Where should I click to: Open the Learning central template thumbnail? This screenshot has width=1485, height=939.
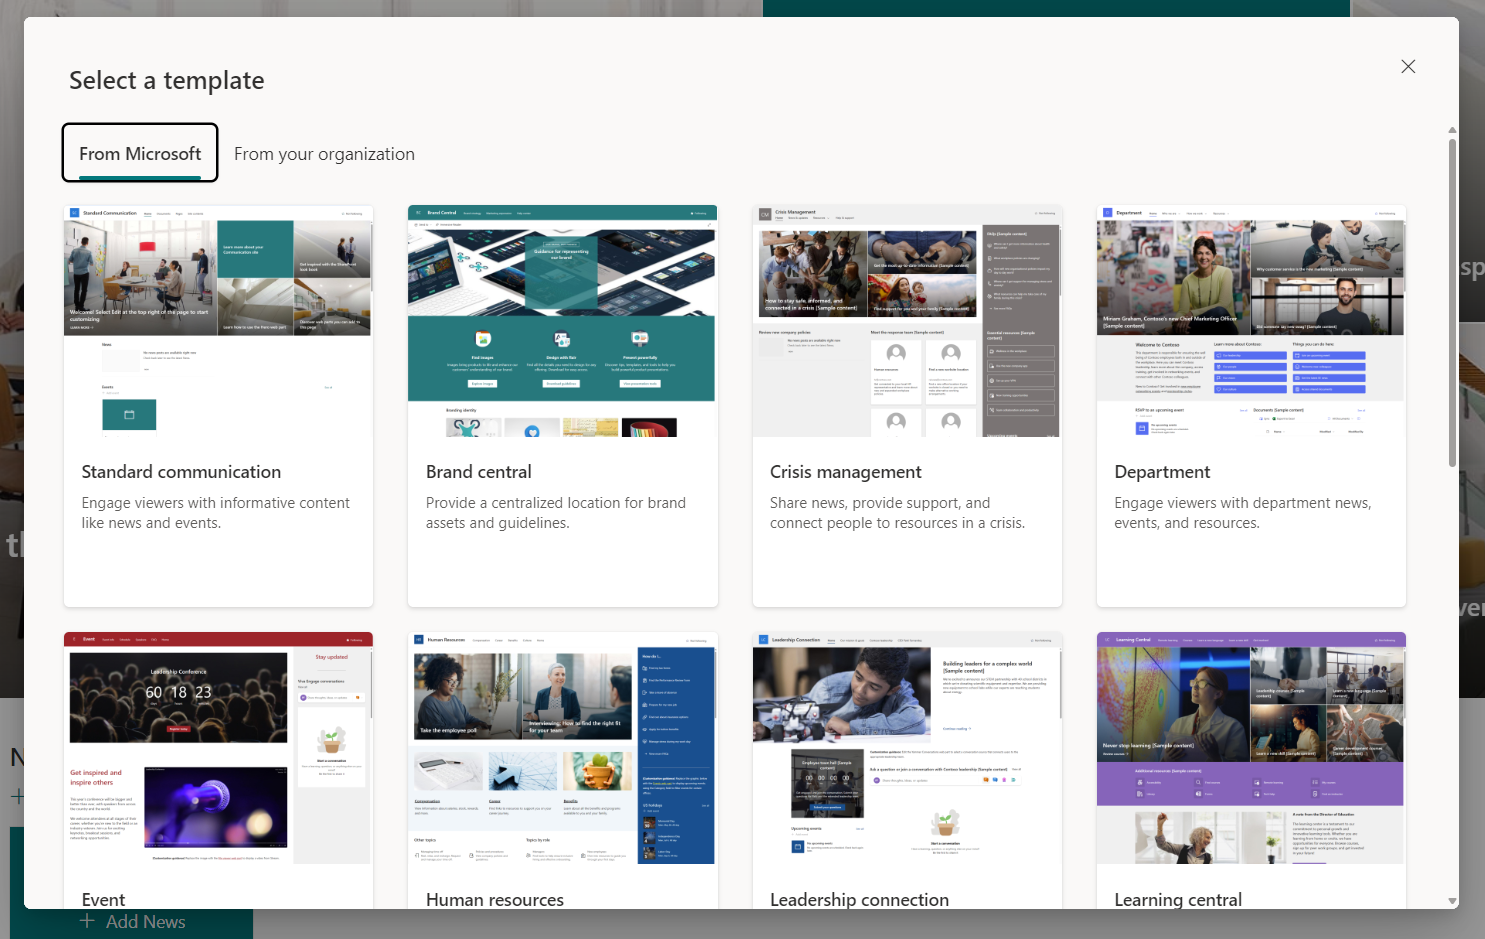click(1250, 748)
